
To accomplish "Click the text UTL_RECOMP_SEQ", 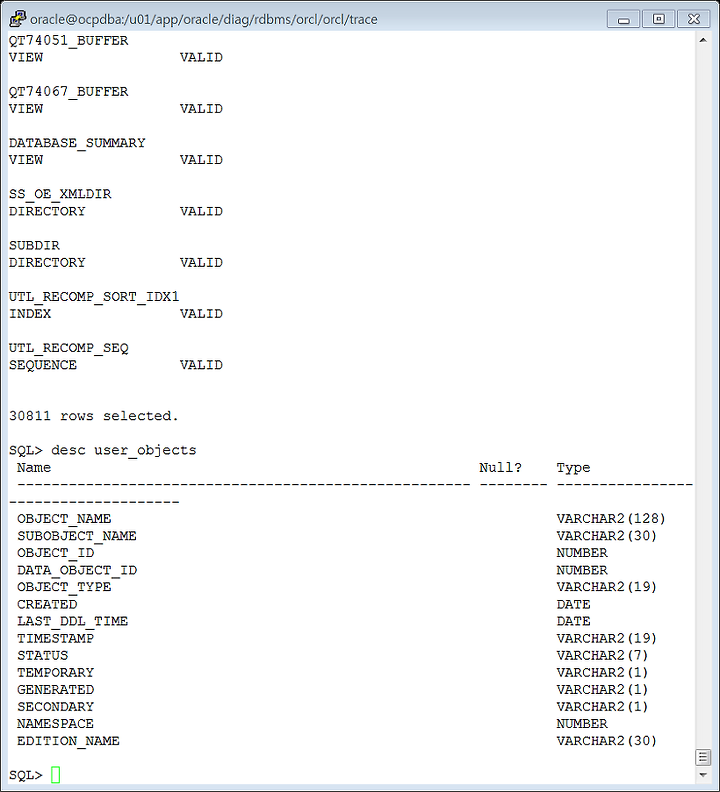I will (x=68, y=348).
